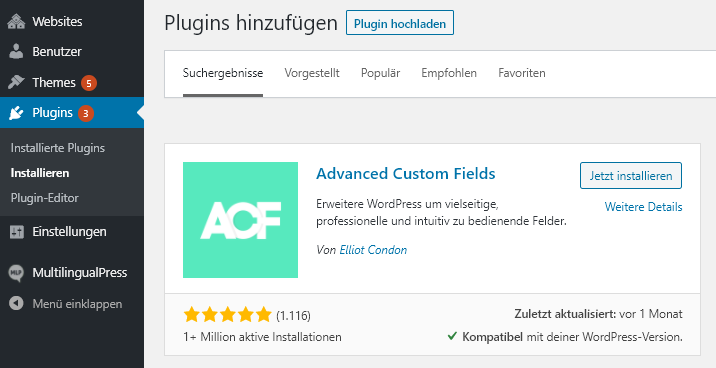
Task: Click the Themes update badge showing 5
Action: [x=89, y=83]
